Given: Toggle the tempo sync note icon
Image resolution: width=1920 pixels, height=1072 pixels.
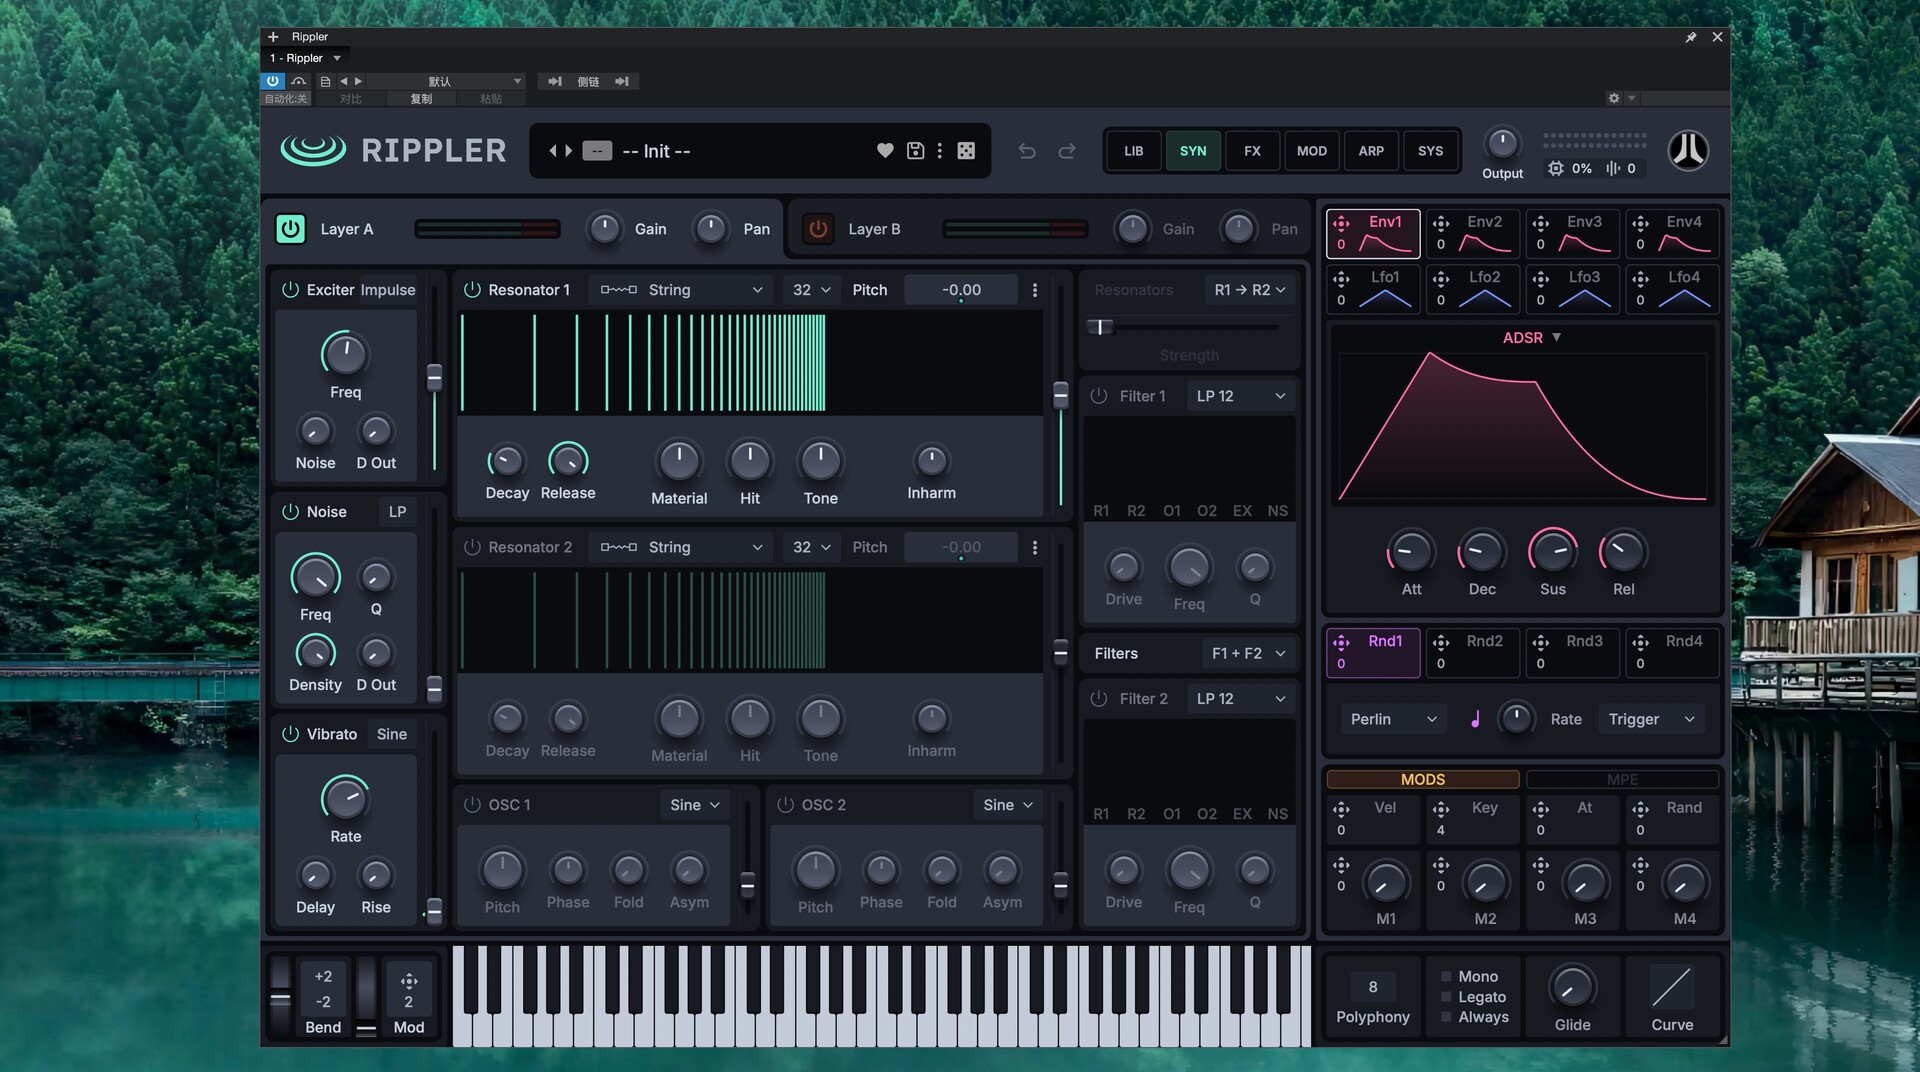Looking at the screenshot, I should (1475, 719).
